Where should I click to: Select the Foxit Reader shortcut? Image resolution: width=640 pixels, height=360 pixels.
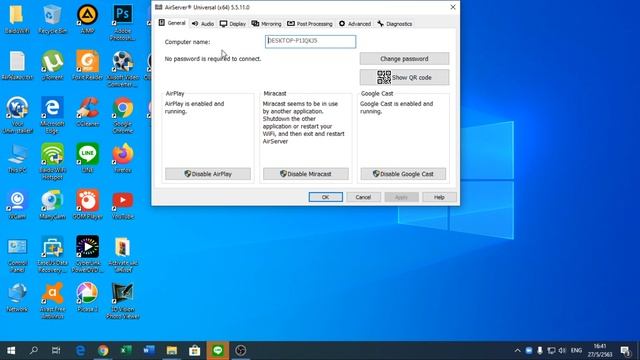87,65
